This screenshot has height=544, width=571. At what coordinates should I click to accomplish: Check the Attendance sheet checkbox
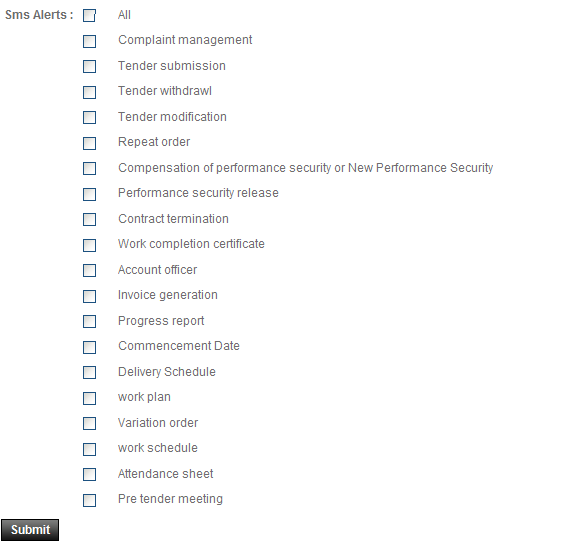tap(89, 474)
